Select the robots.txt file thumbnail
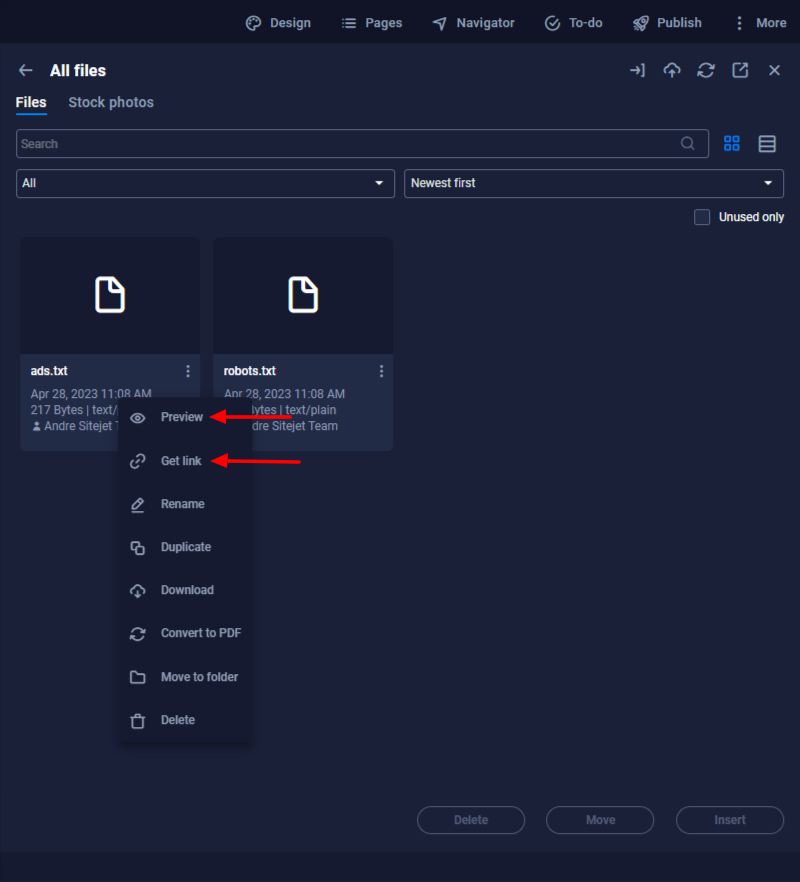Screen dimensions: 800x882 [x=303, y=295]
